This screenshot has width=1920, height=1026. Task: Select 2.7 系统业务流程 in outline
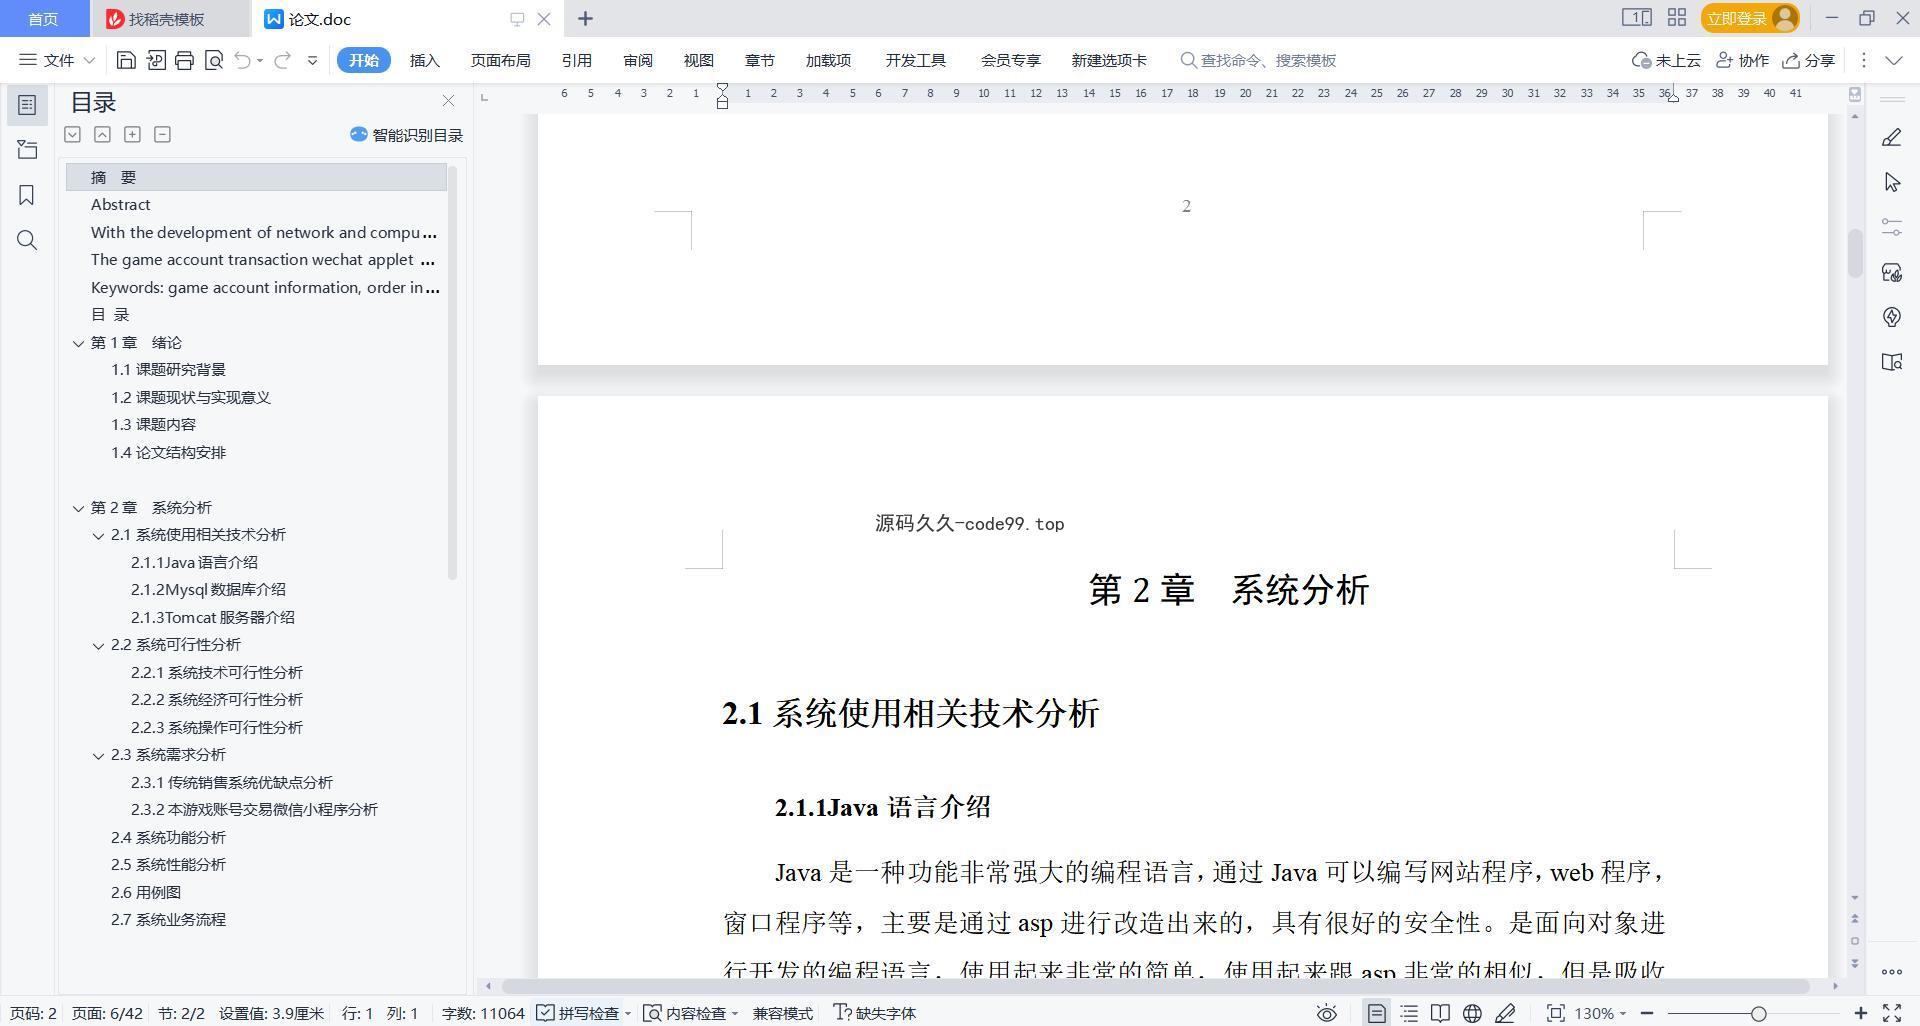(x=168, y=920)
